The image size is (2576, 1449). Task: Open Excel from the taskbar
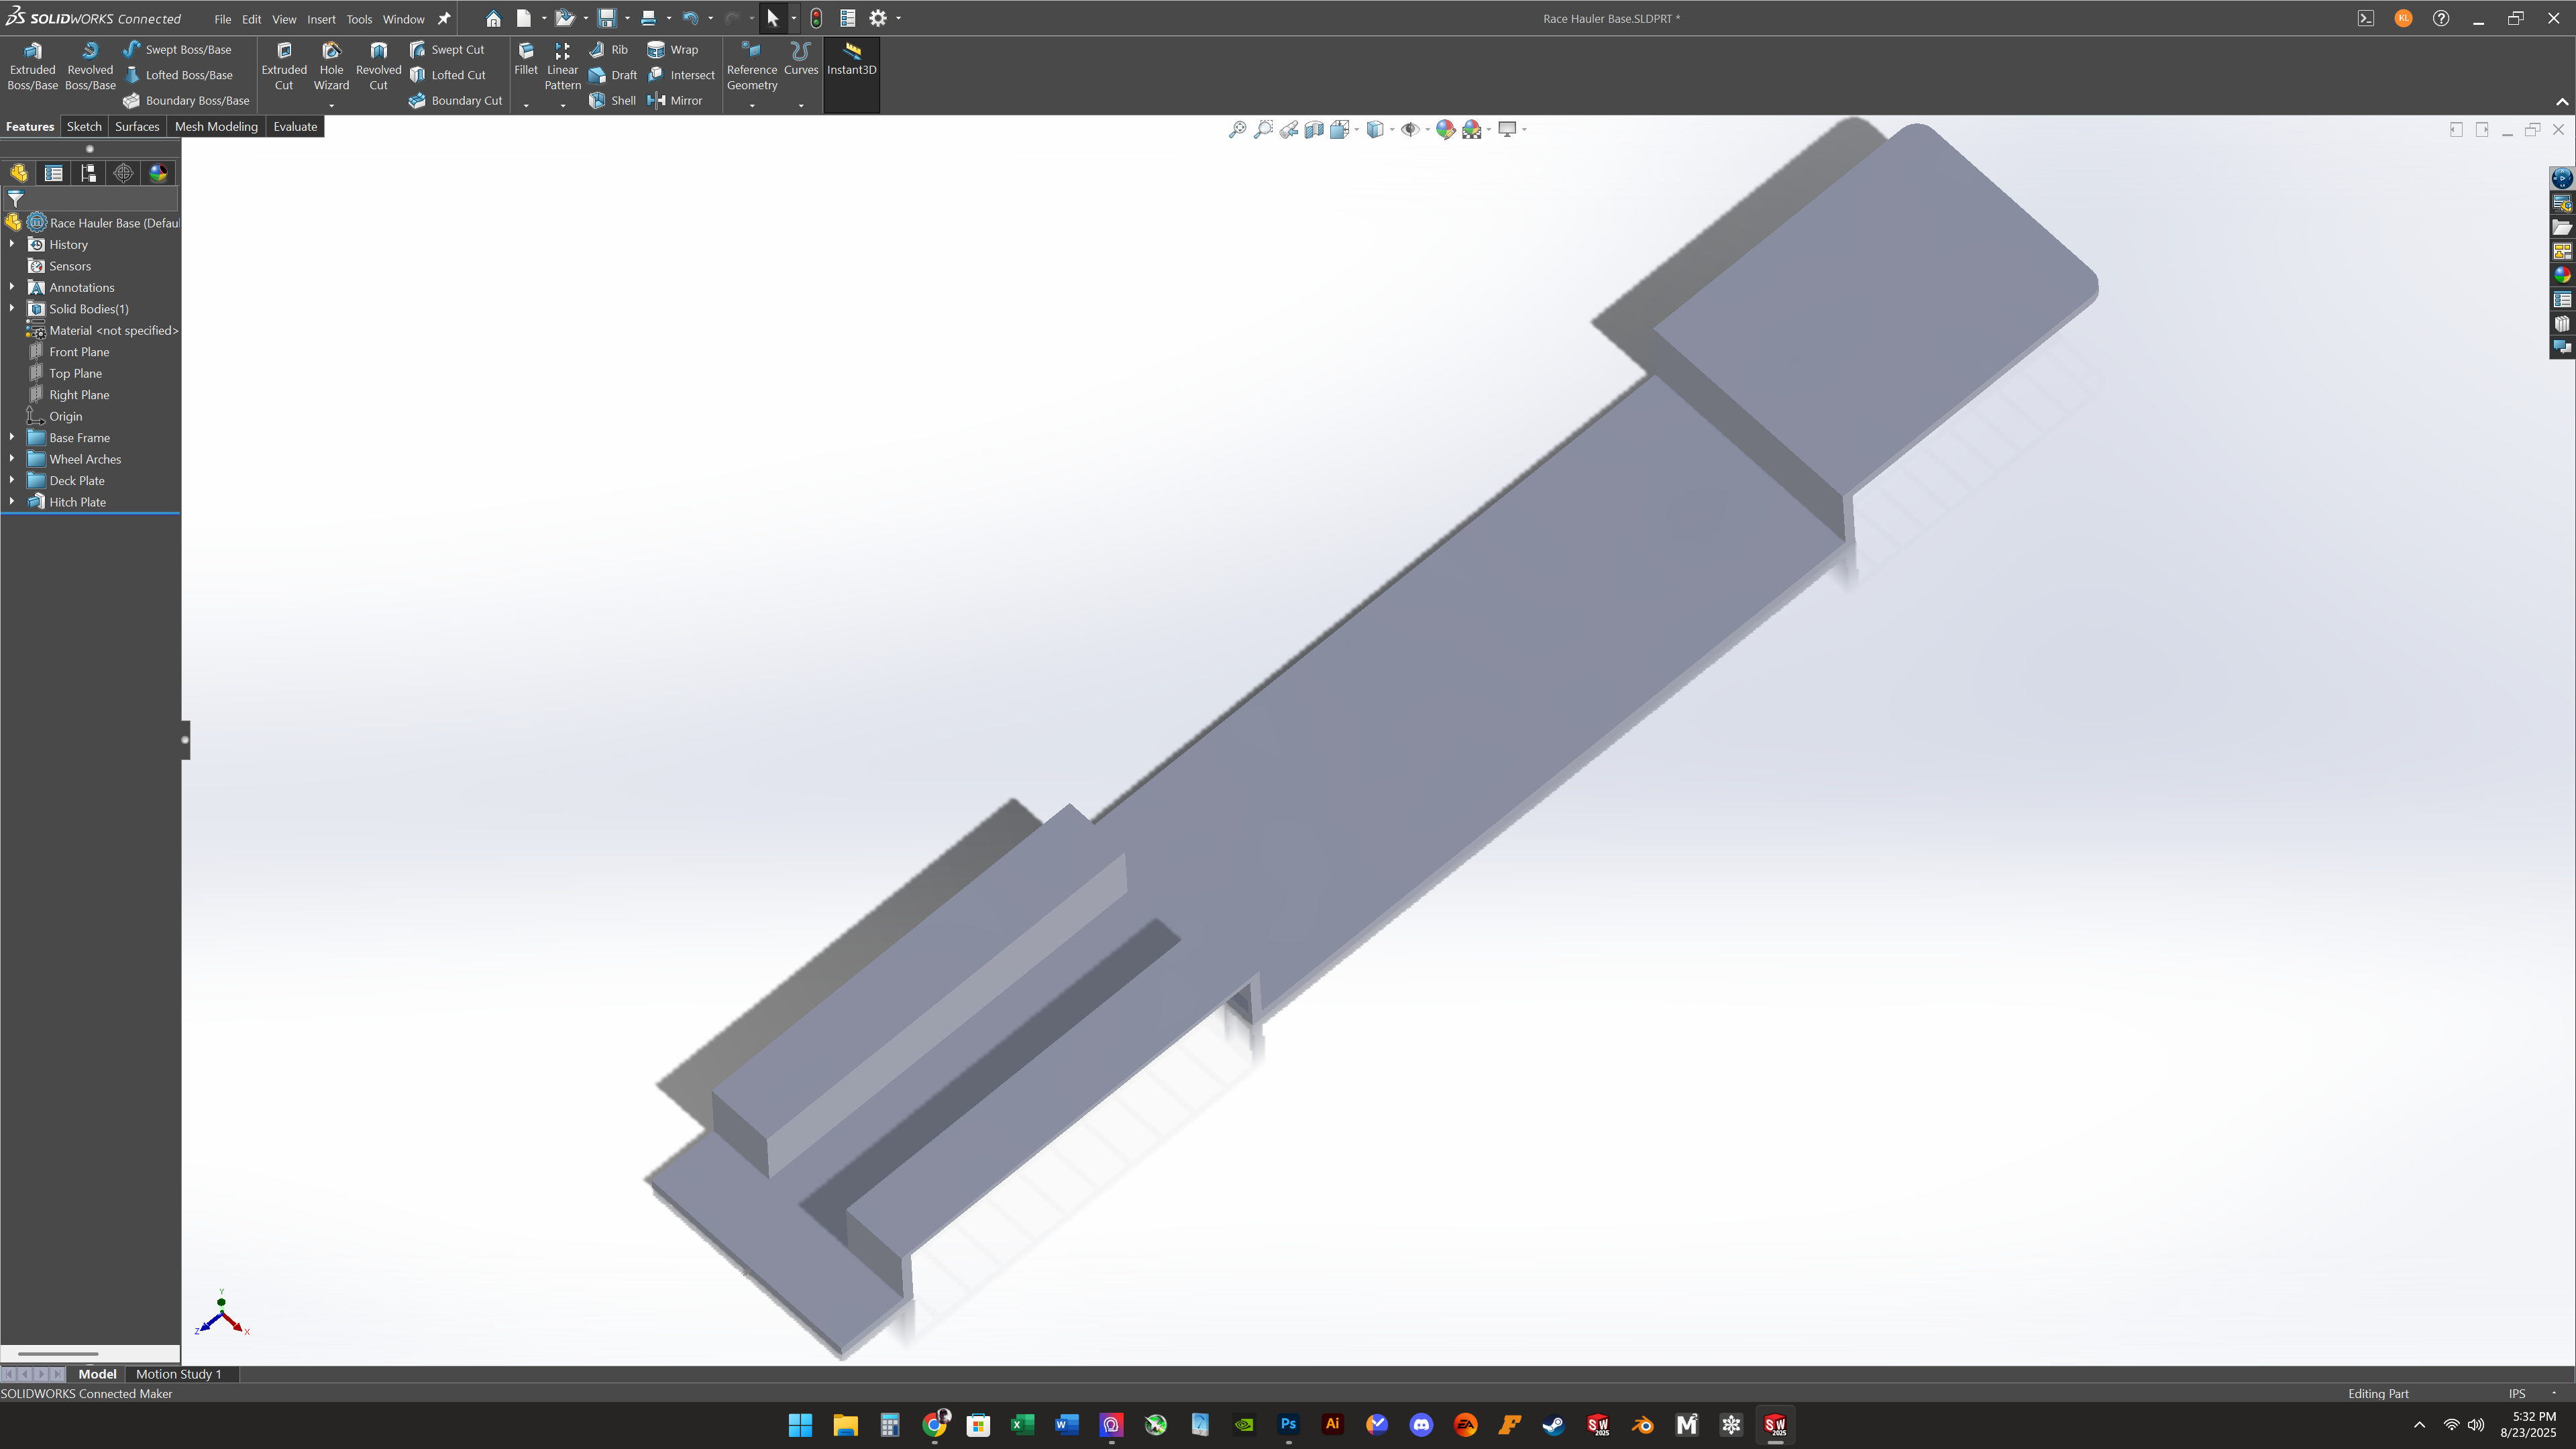point(1022,1424)
